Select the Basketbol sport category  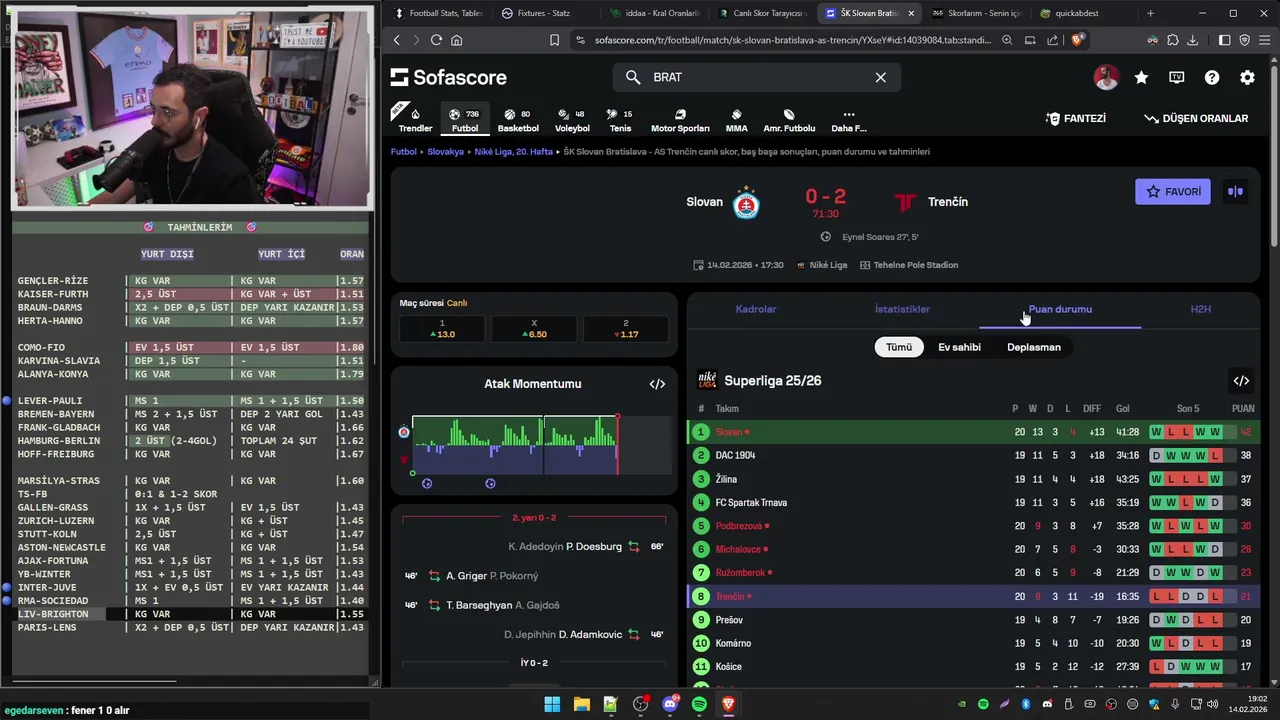pos(518,120)
